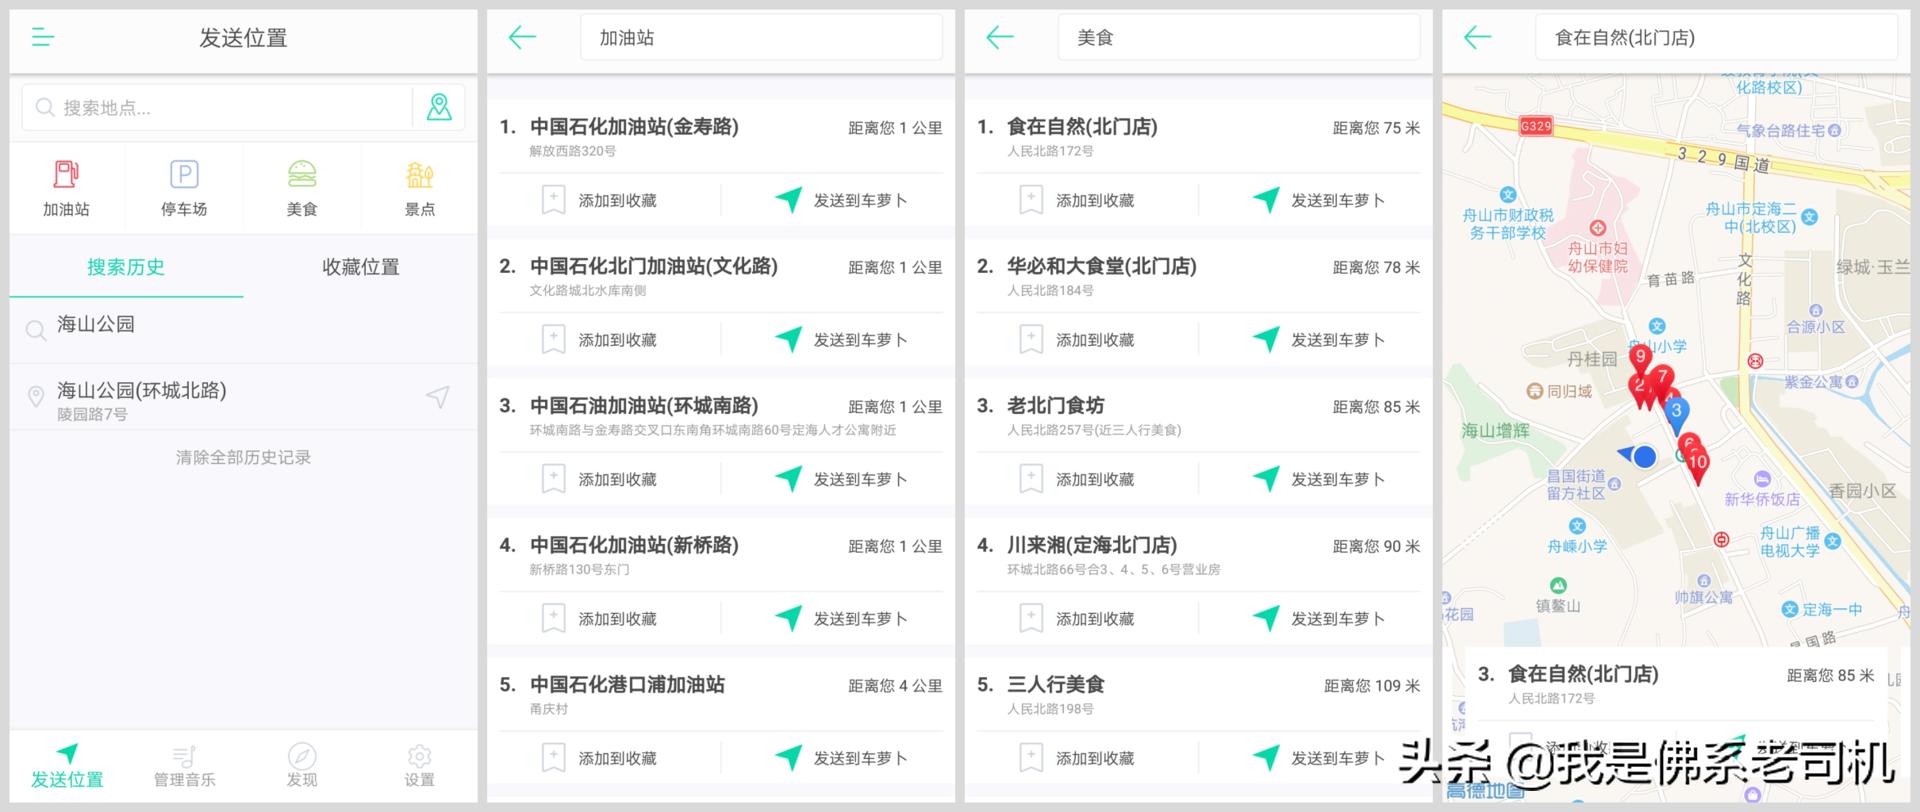Open 食在自然(北门店) card on map
The width and height of the screenshot is (1920, 812).
tap(1676, 684)
